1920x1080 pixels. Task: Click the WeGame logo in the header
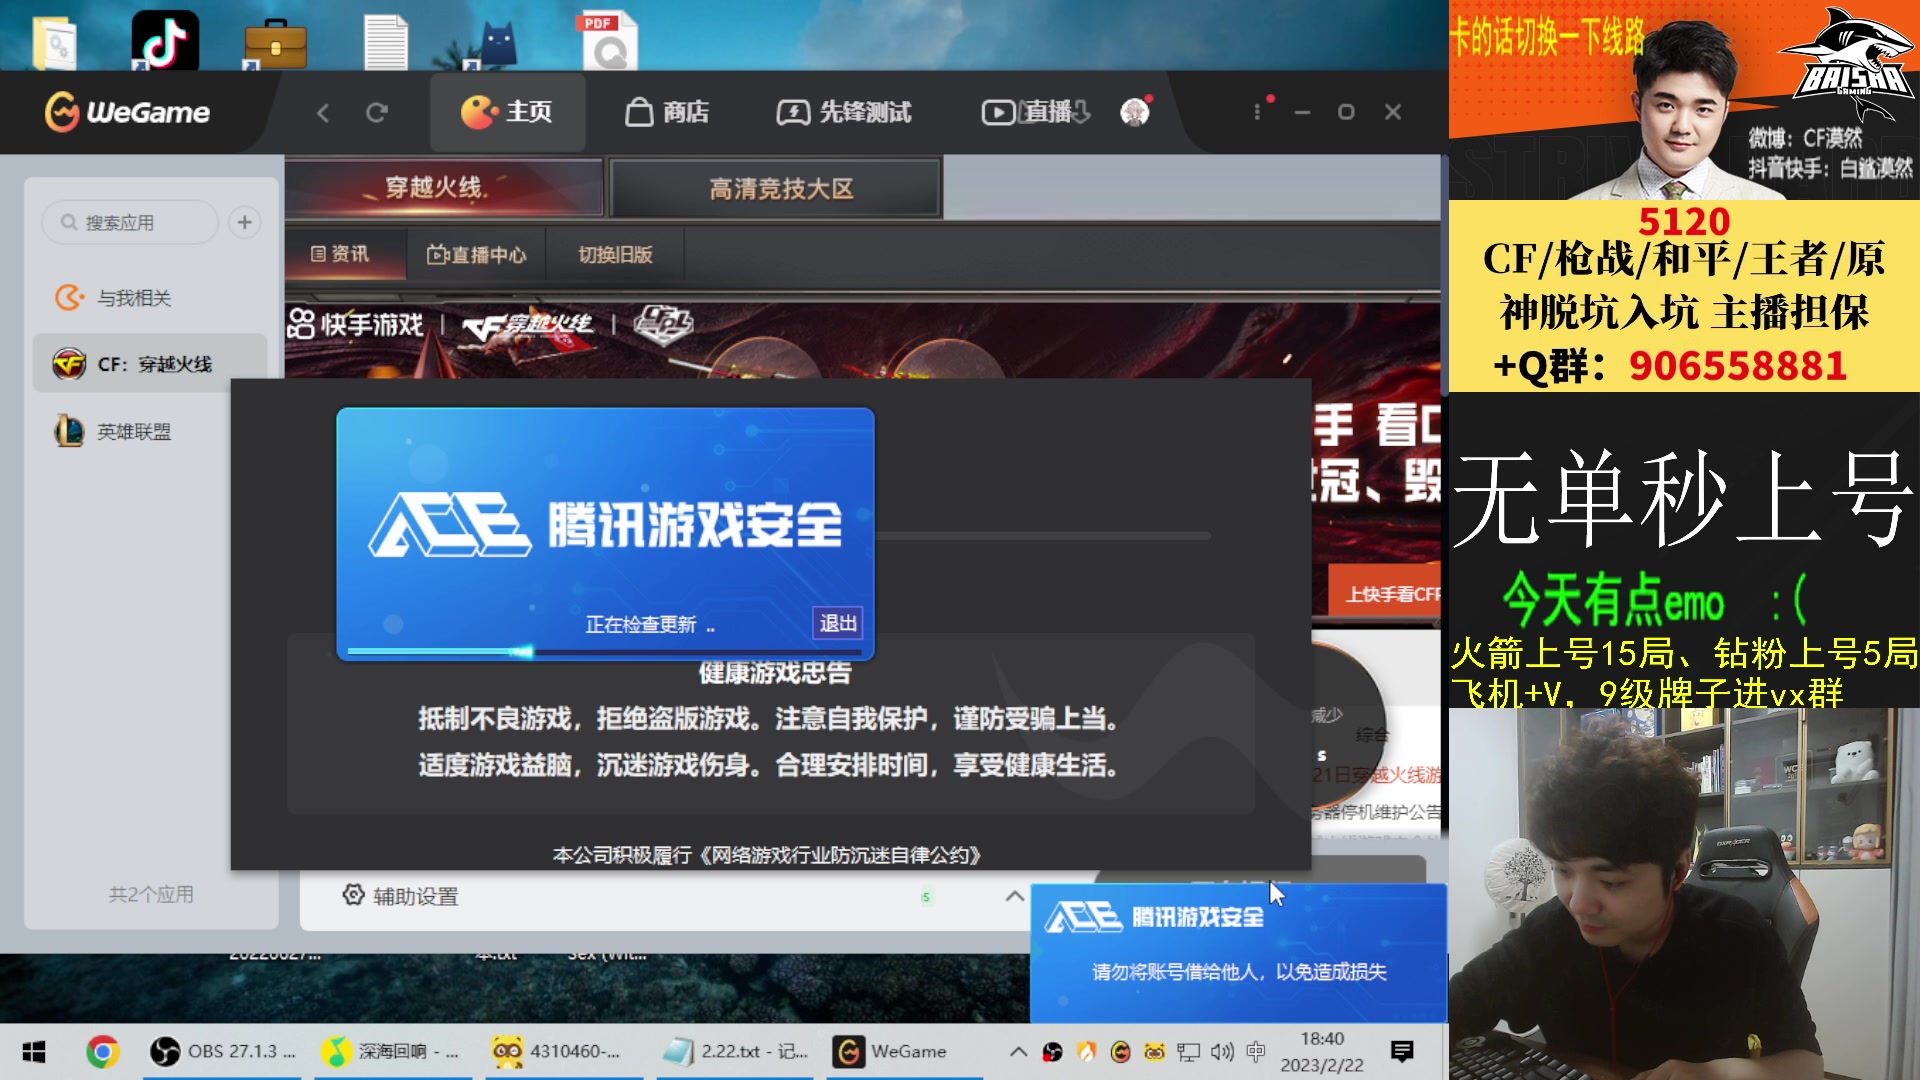[127, 112]
